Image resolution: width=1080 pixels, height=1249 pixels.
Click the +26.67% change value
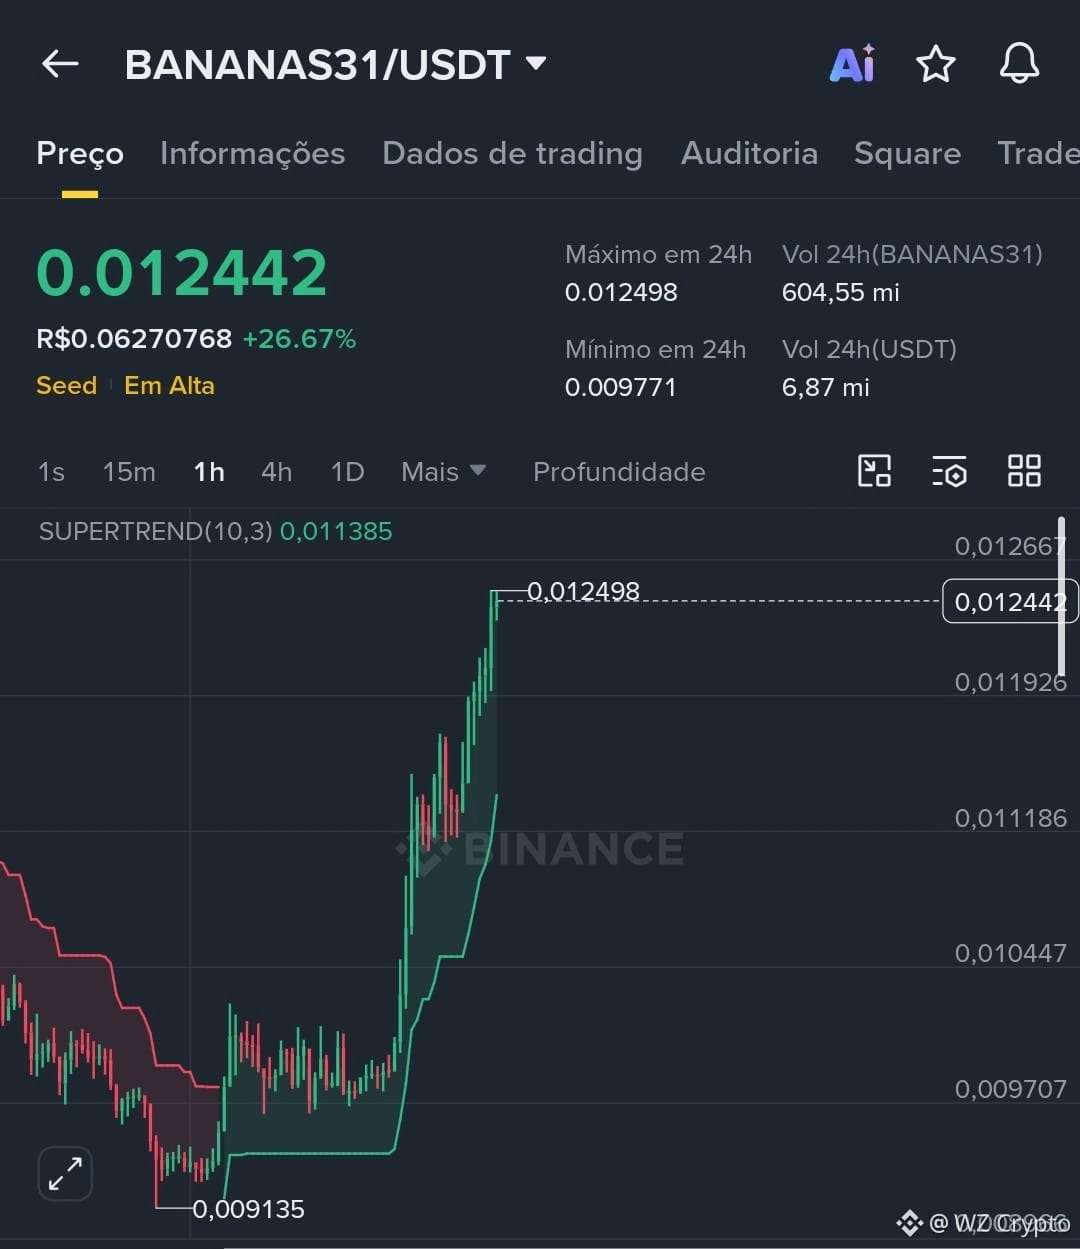point(299,339)
